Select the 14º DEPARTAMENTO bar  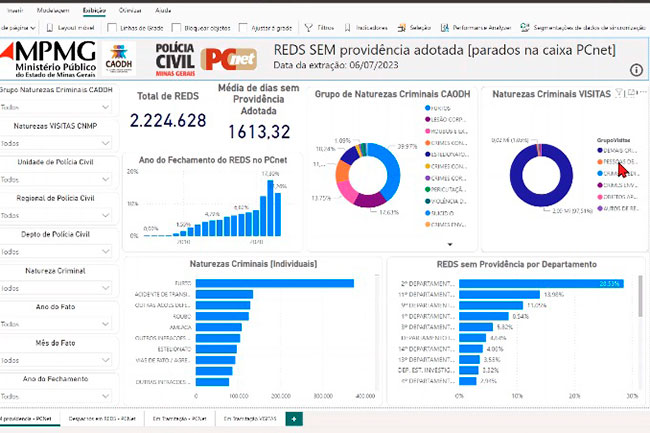pyautogui.click(x=471, y=349)
